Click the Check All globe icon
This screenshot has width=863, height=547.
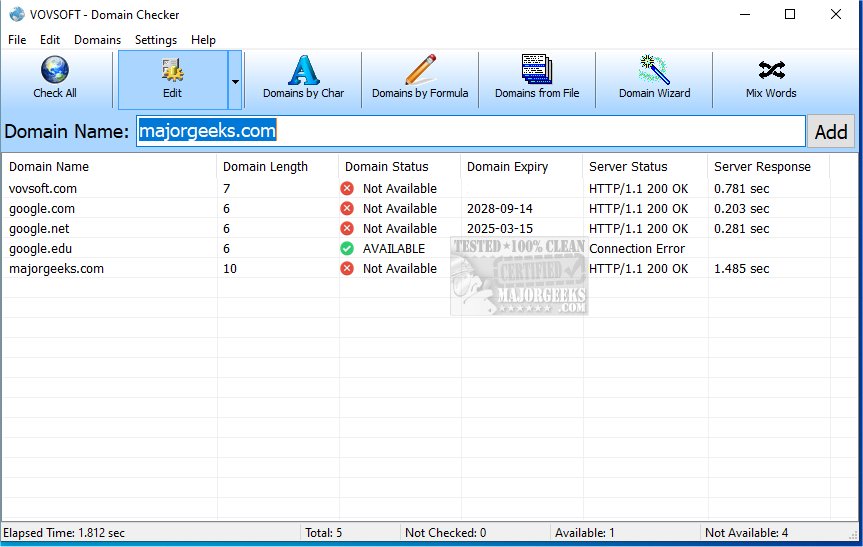click(55, 71)
